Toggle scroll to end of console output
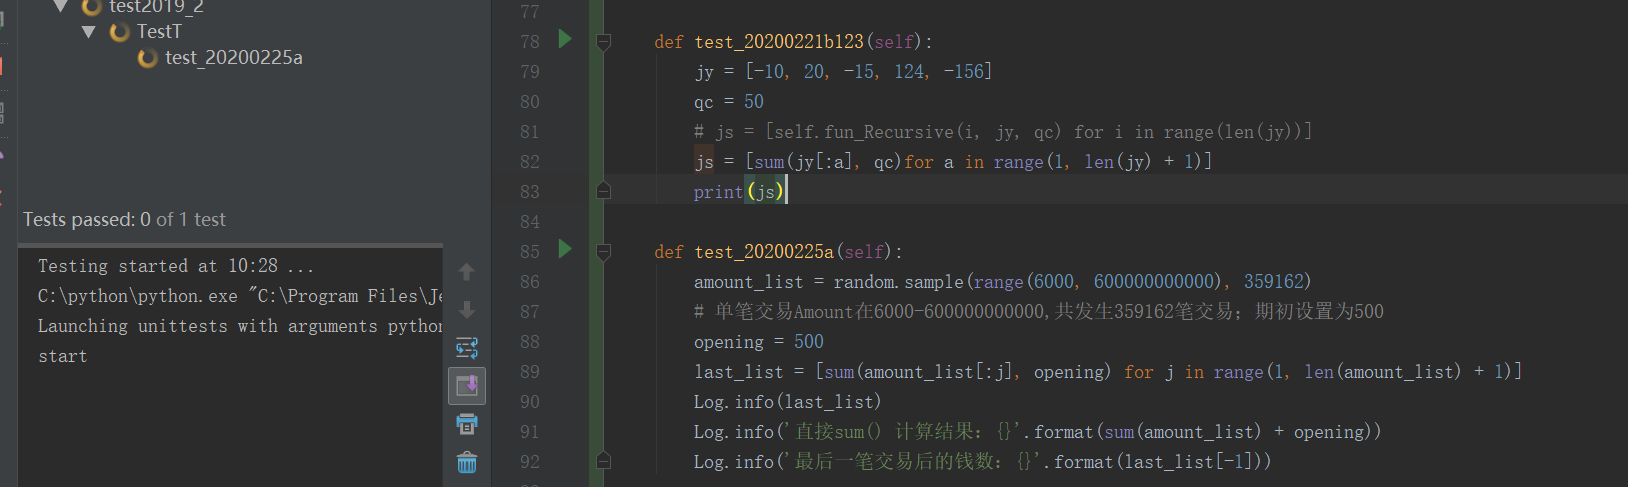 [467, 385]
